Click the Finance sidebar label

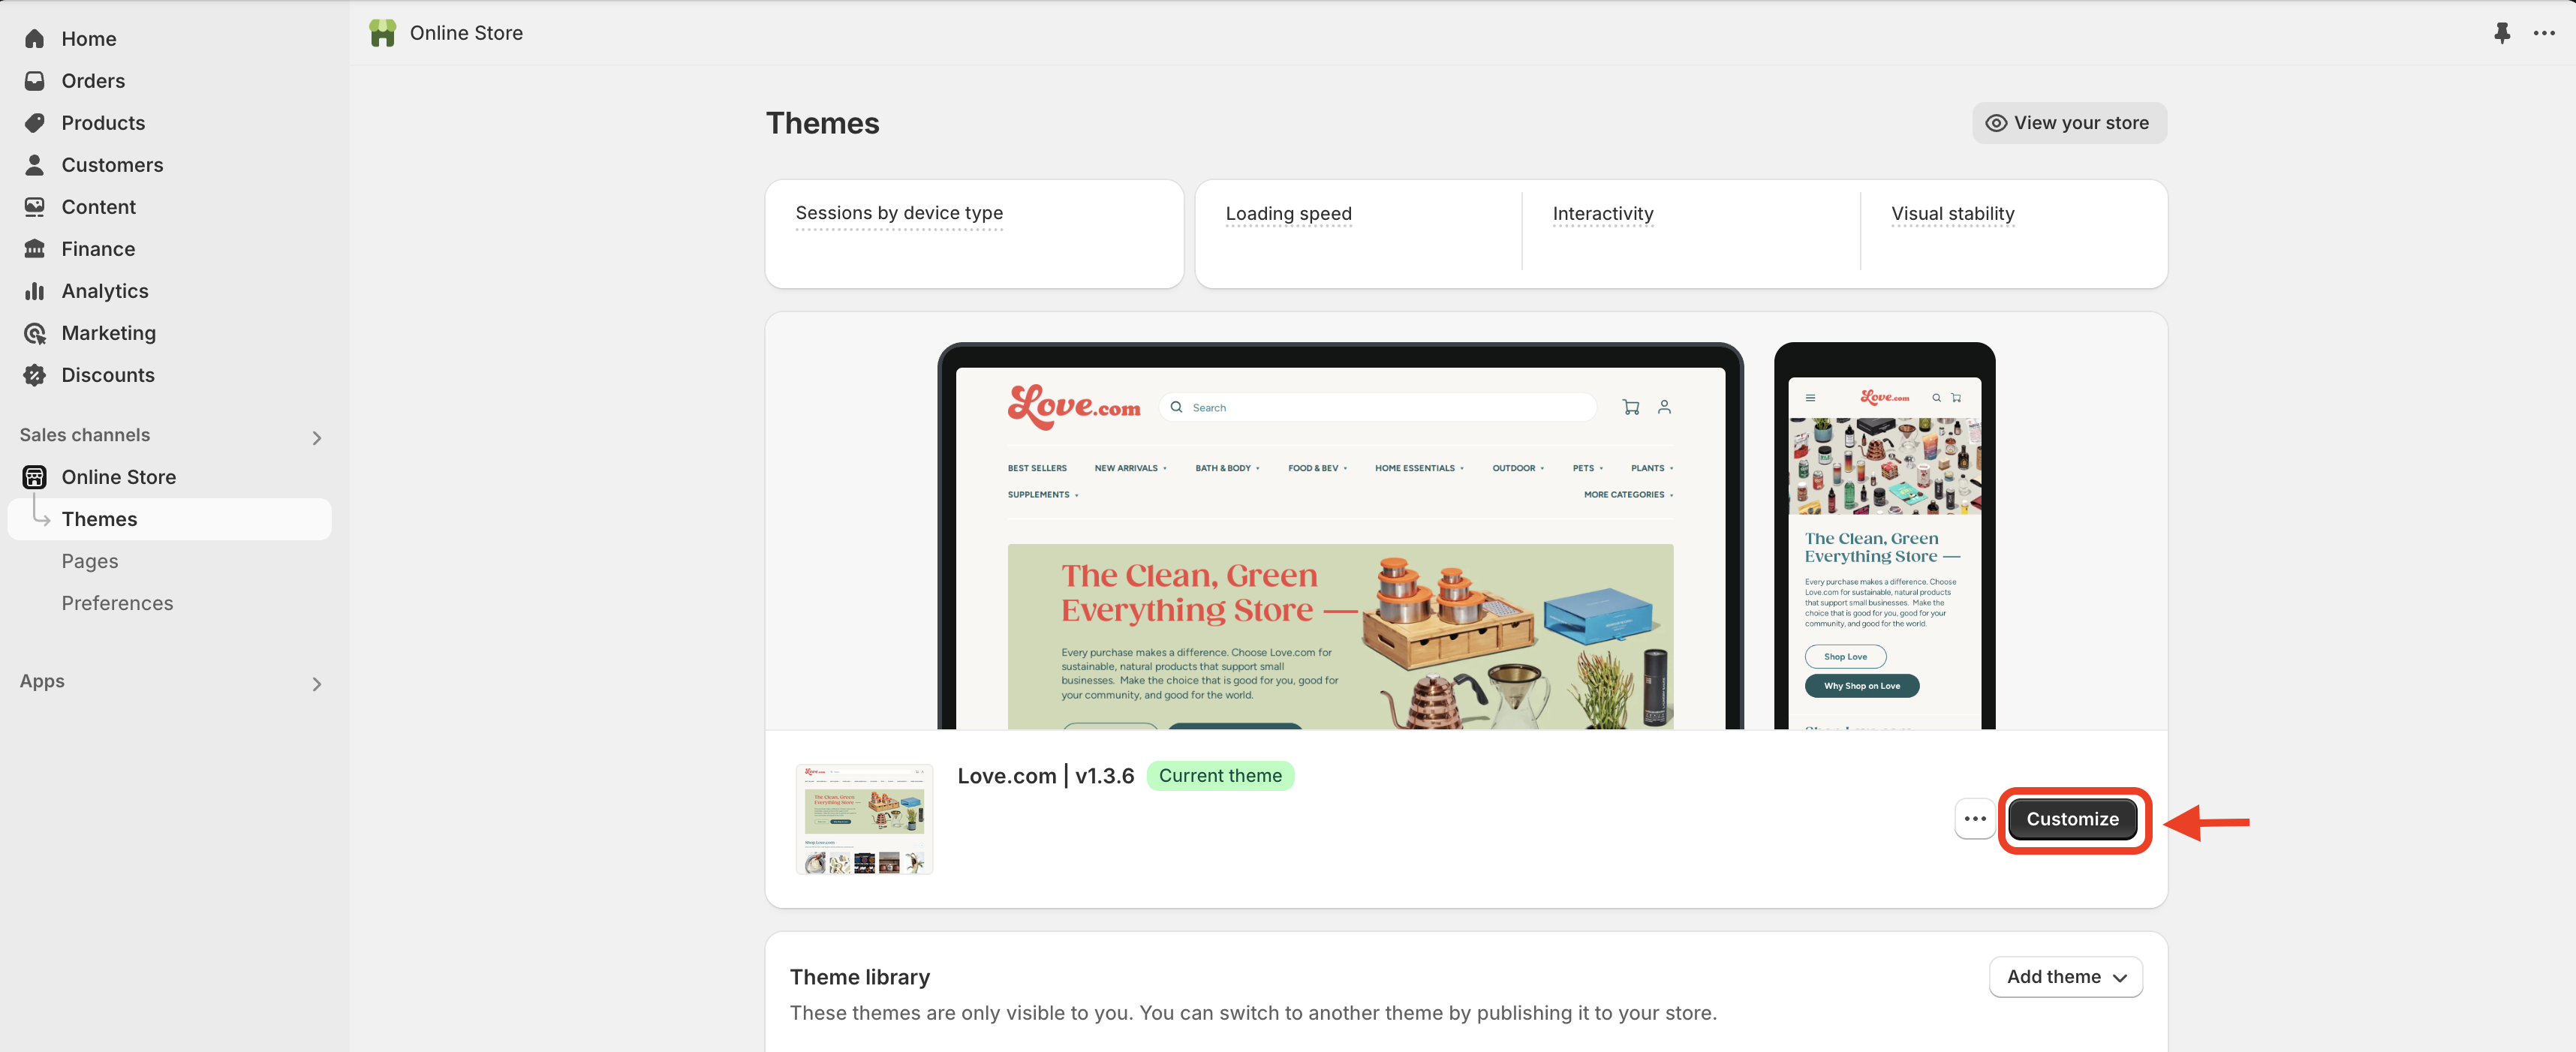(x=98, y=249)
